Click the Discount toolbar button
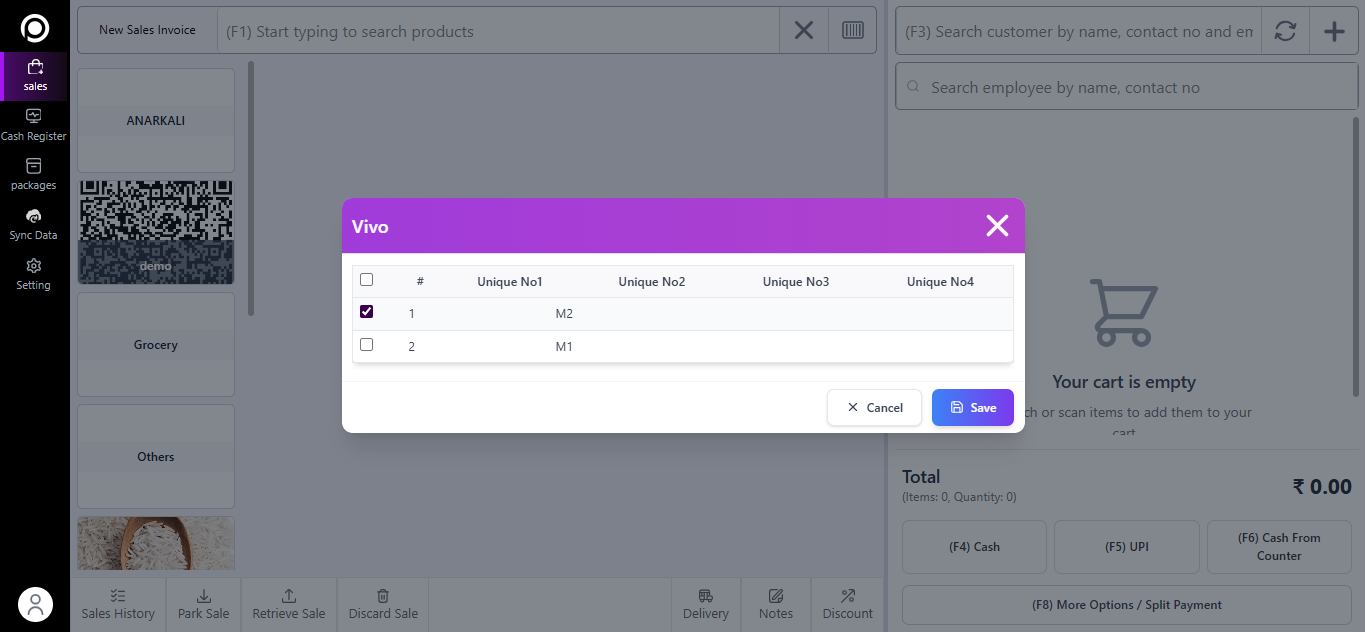This screenshot has width=1365, height=632. (847, 604)
